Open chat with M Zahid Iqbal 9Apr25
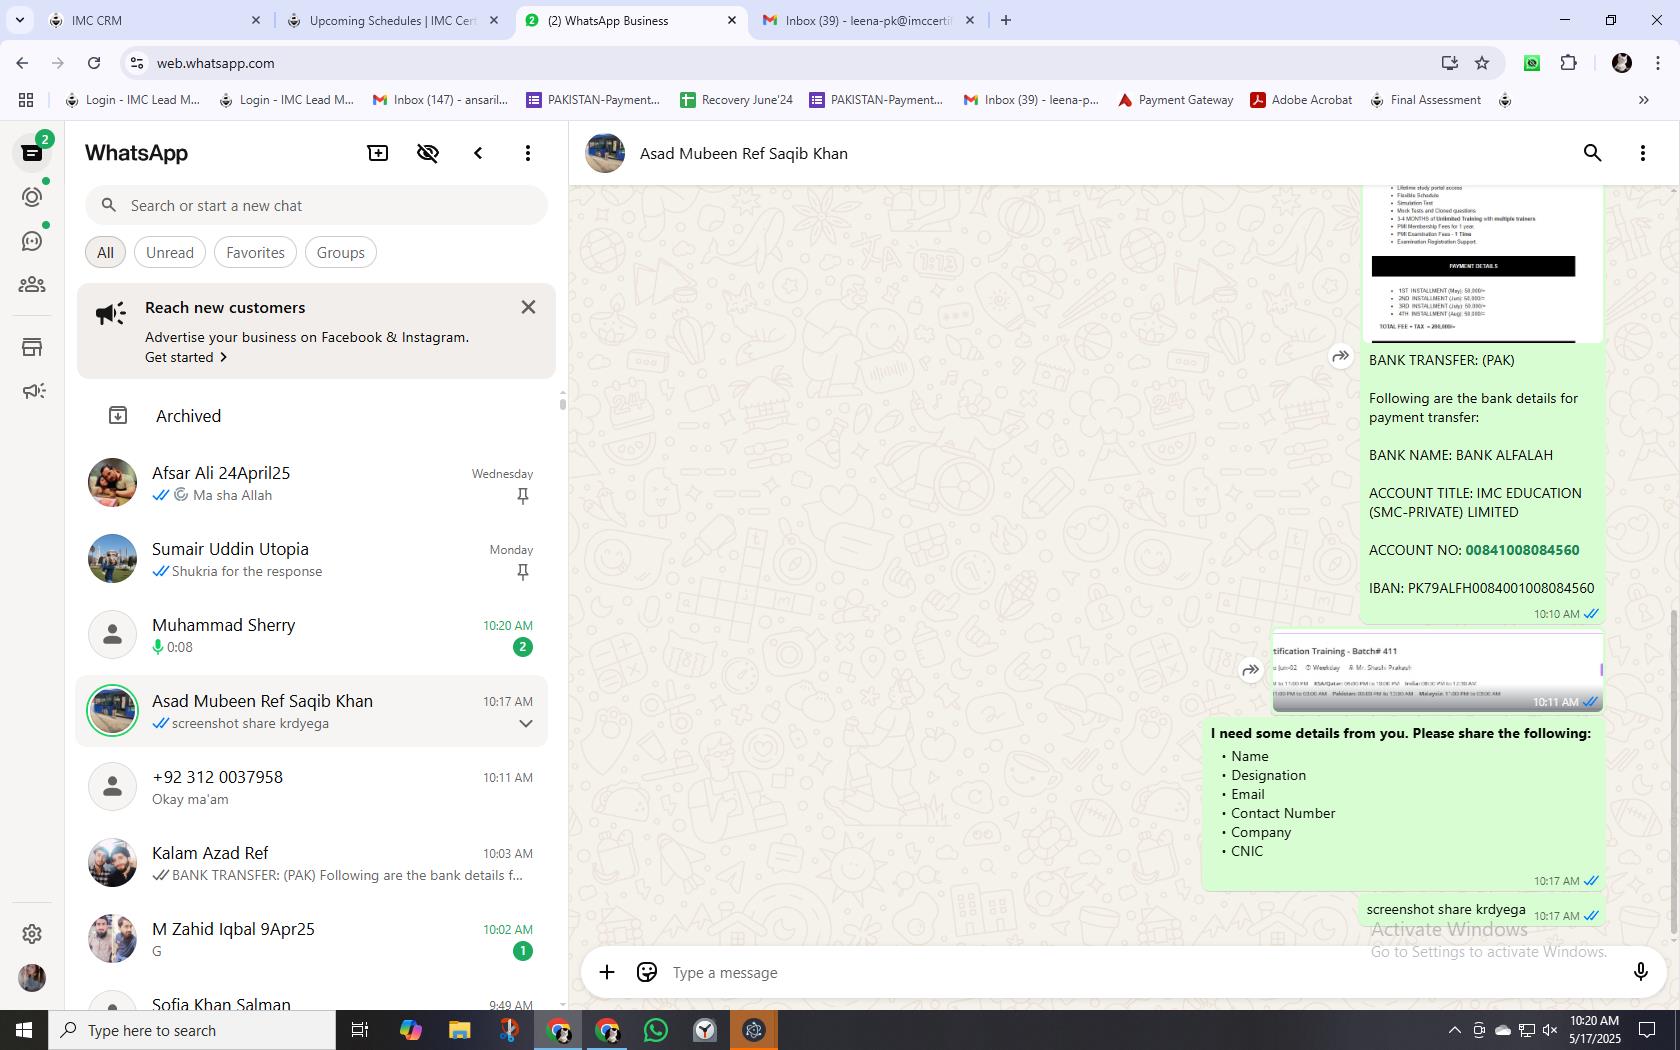The height and width of the screenshot is (1050, 1680). [x=312, y=939]
